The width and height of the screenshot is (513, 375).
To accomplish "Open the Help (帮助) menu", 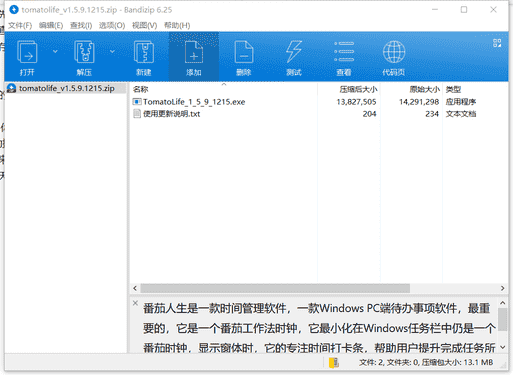I will tap(177, 25).
